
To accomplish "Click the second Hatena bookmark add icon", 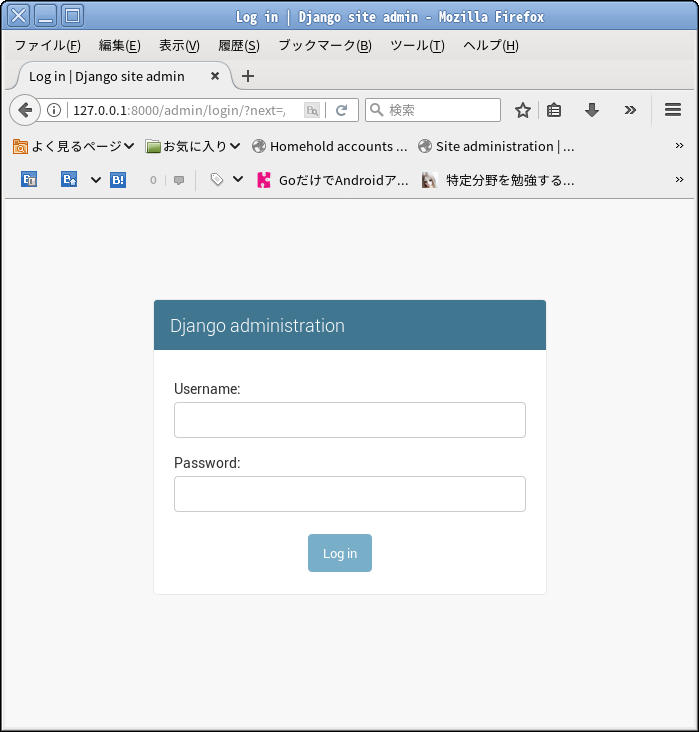I will (69, 180).
